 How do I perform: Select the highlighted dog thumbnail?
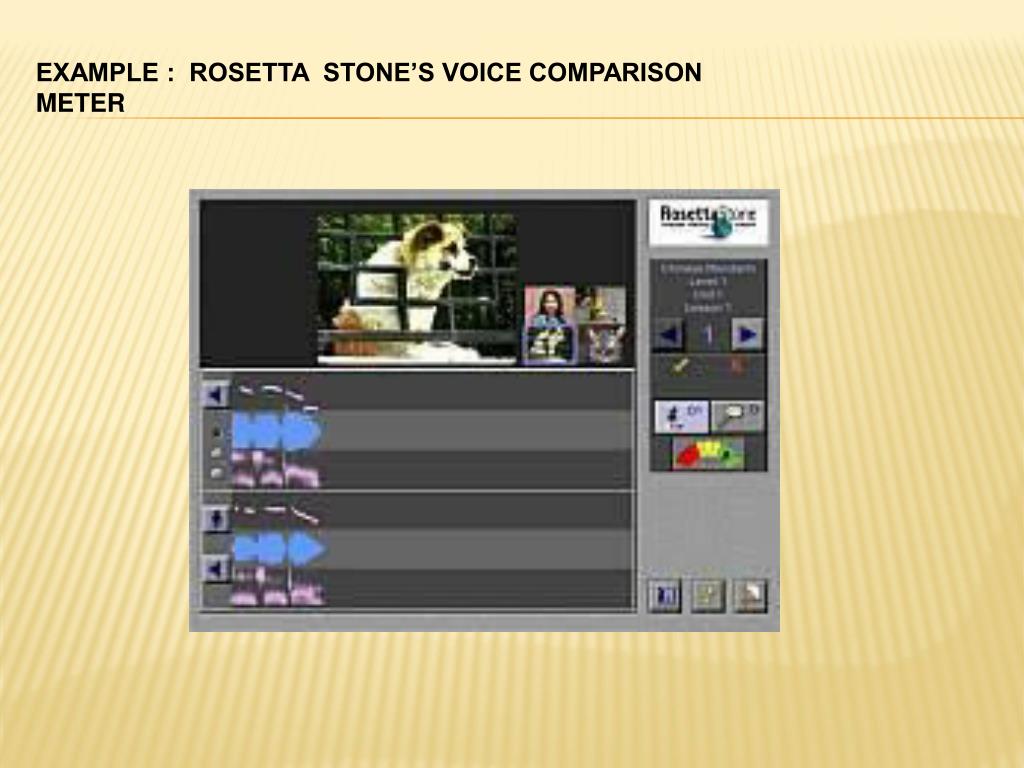(x=550, y=344)
